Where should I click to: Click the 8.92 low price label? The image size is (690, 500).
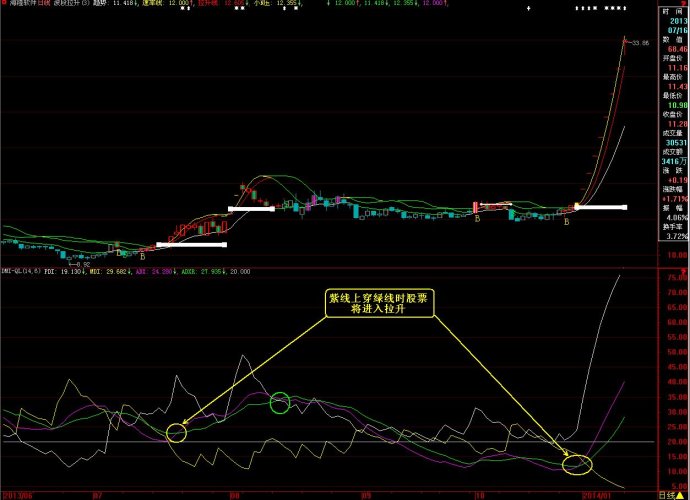pyautogui.click(x=83, y=265)
